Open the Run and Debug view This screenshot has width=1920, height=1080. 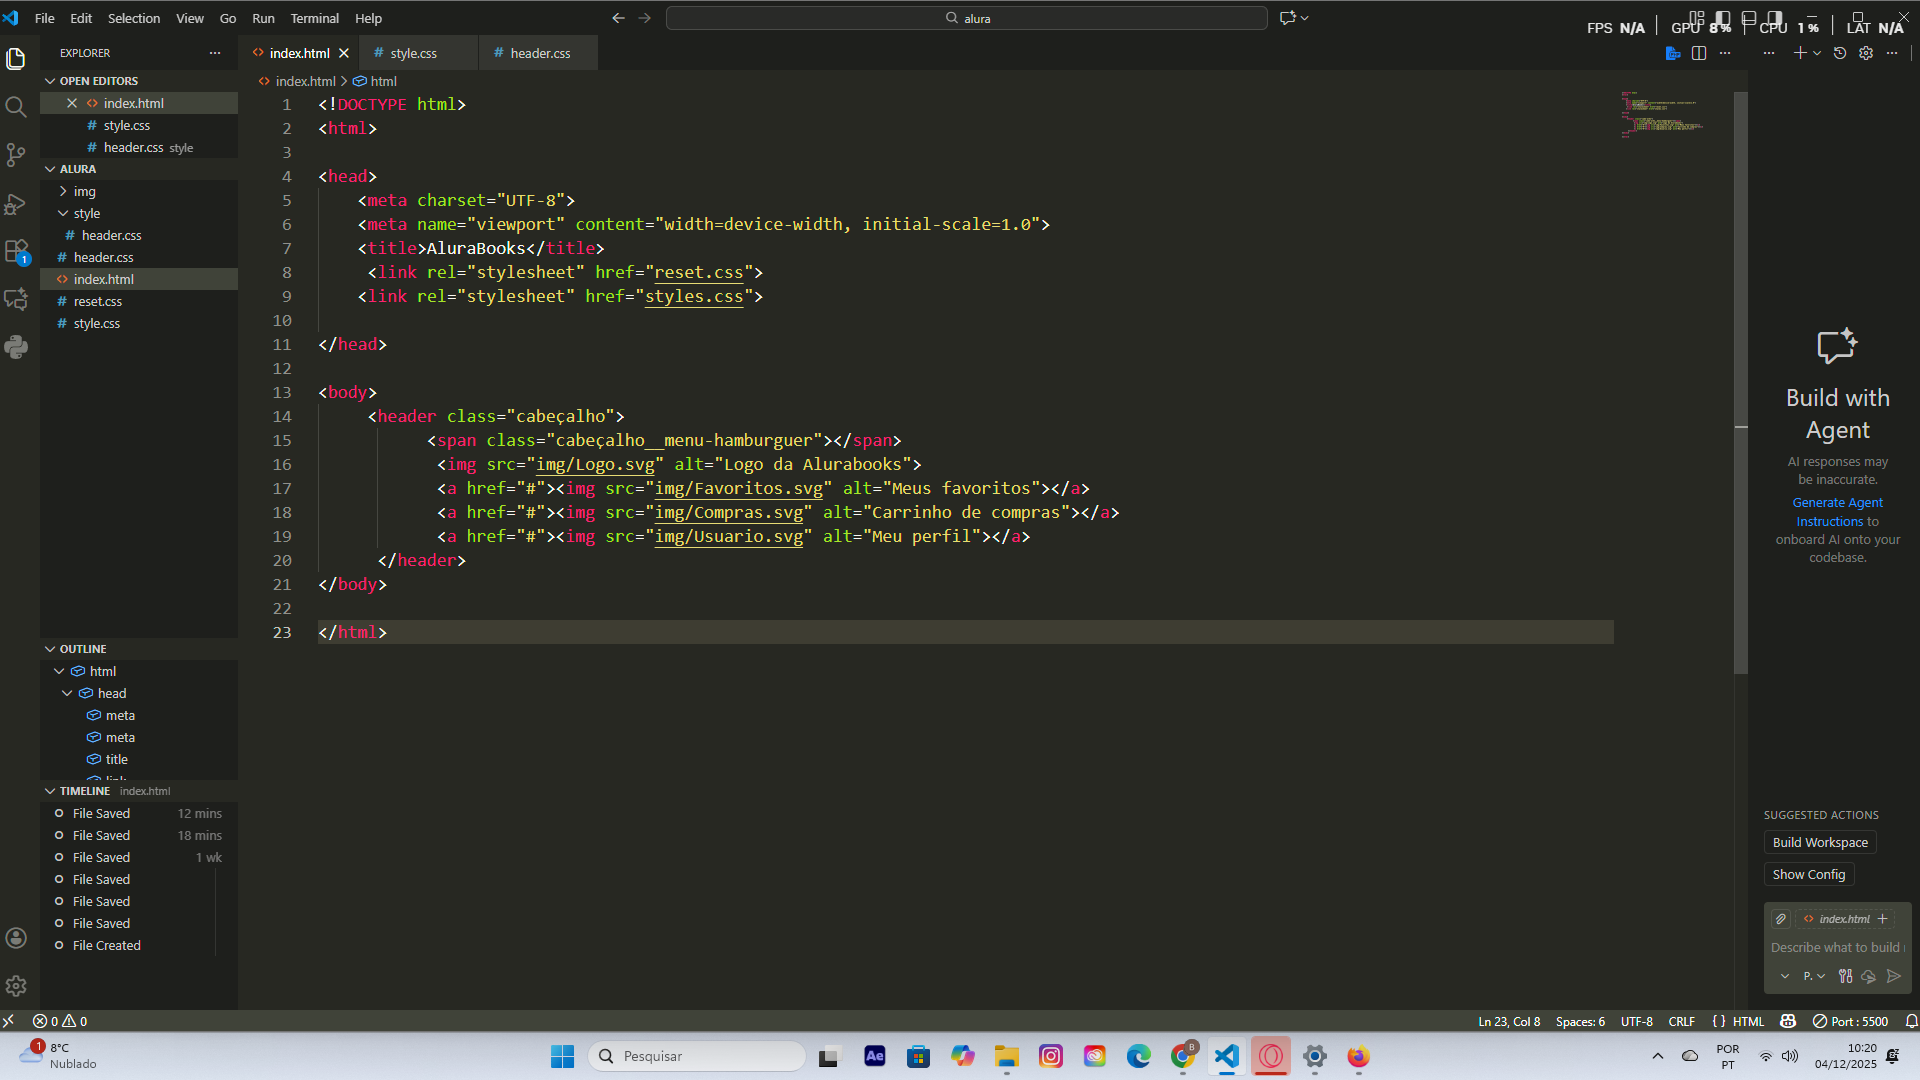pyautogui.click(x=16, y=204)
